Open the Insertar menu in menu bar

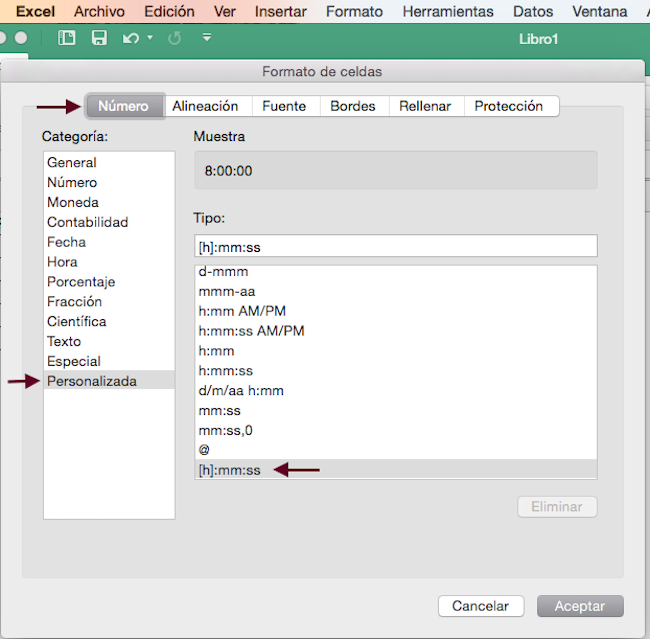click(x=280, y=12)
